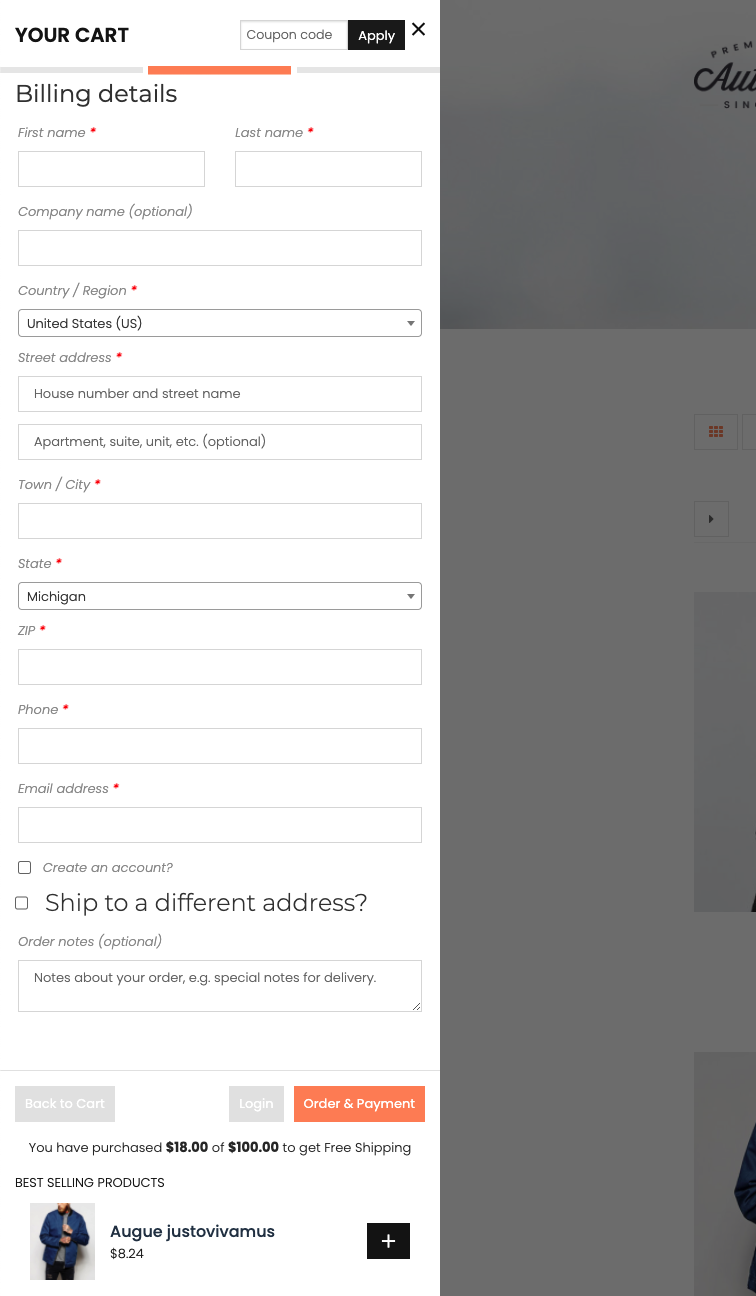Click the small play arrow button
This screenshot has width=756, height=1296.
(711, 519)
